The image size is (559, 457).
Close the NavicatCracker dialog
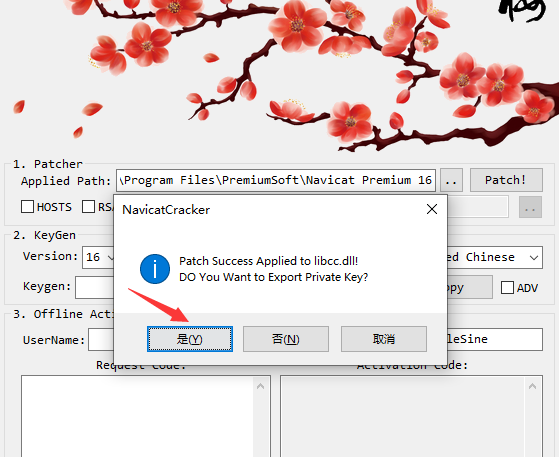(432, 209)
